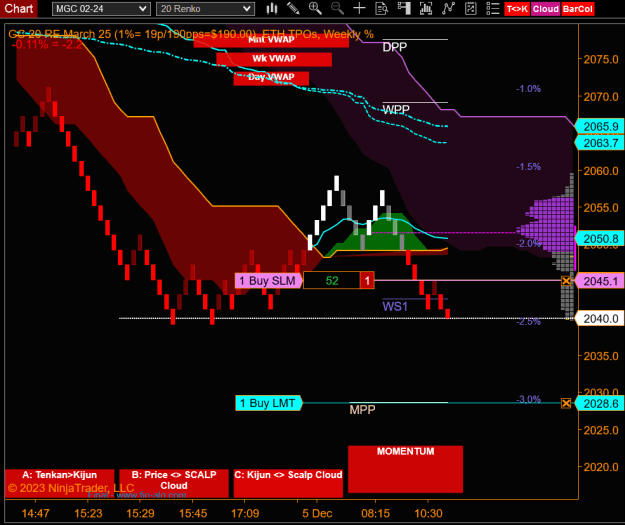Open the bar type chart style icon
The height and width of the screenshot is (525, 625).
point(272,8)
